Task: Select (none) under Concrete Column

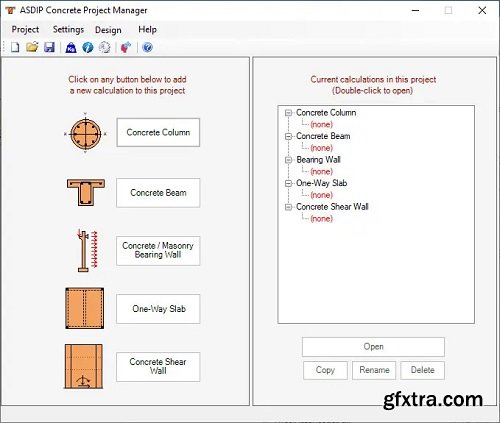Action: pos(321,125)
